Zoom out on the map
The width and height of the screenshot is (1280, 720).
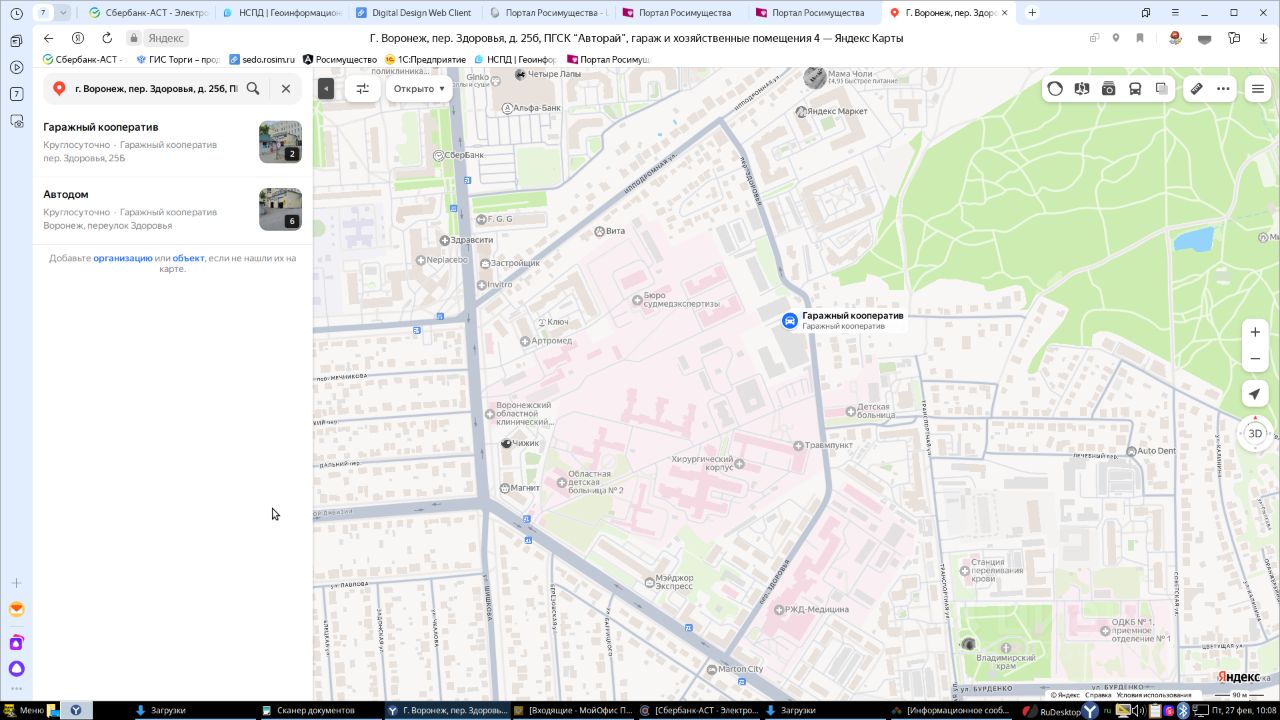click(x=1255, y=359)
